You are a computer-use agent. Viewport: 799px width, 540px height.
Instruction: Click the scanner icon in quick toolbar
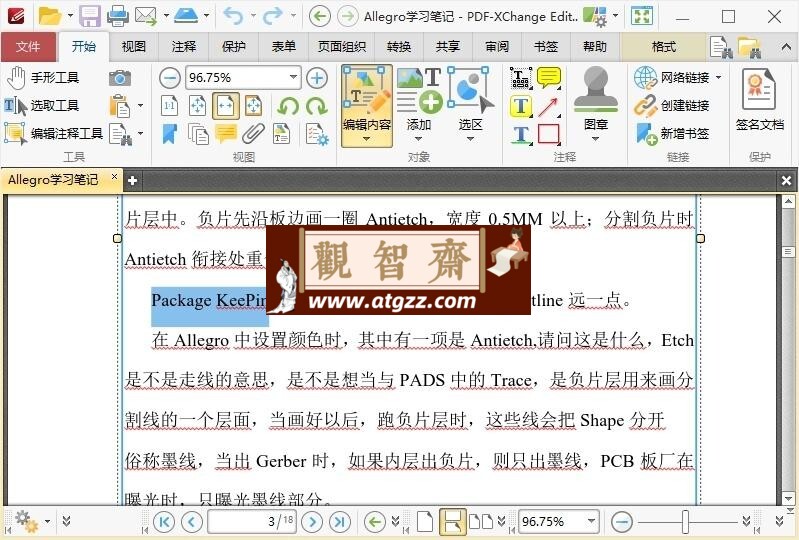[x=185, y=16]
